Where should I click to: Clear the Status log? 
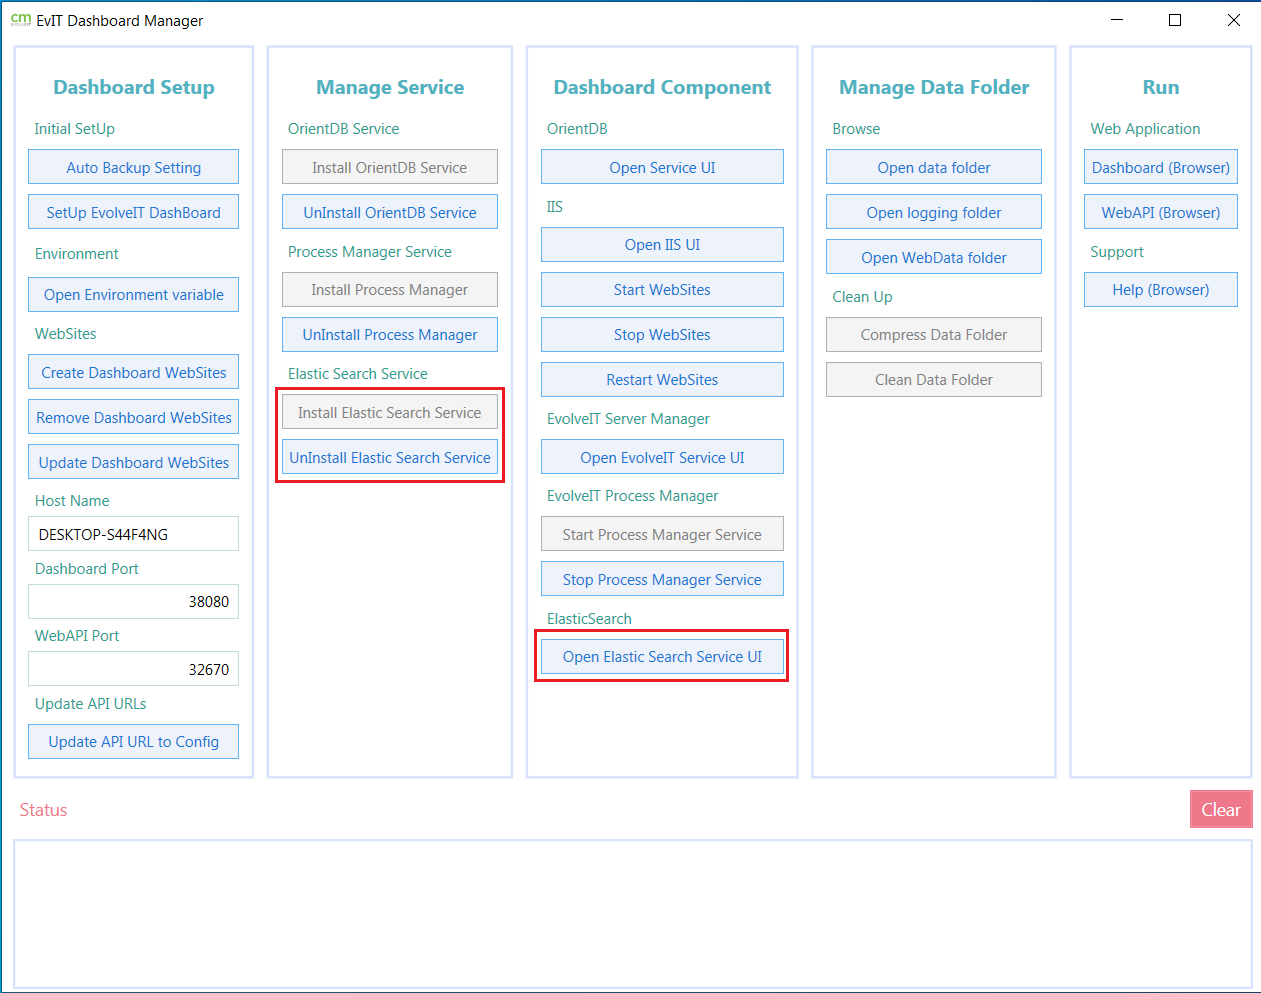coord(1220,809)
